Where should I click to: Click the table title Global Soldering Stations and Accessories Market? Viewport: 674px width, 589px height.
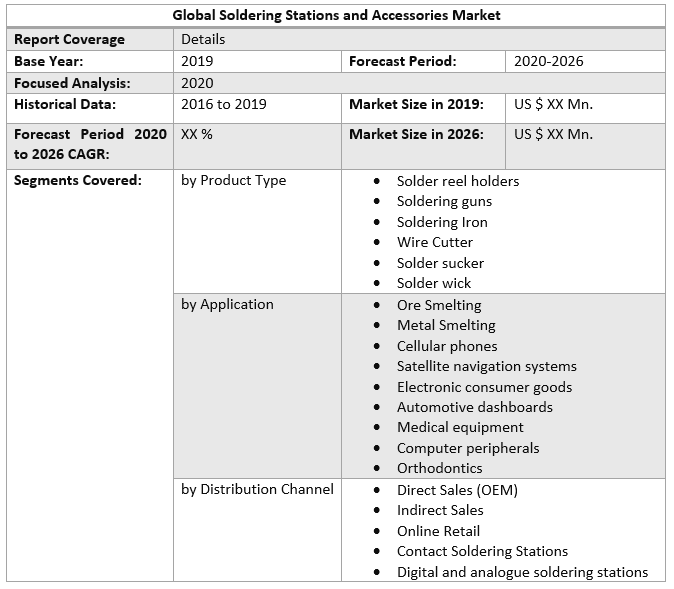click(x=336, y=15)
